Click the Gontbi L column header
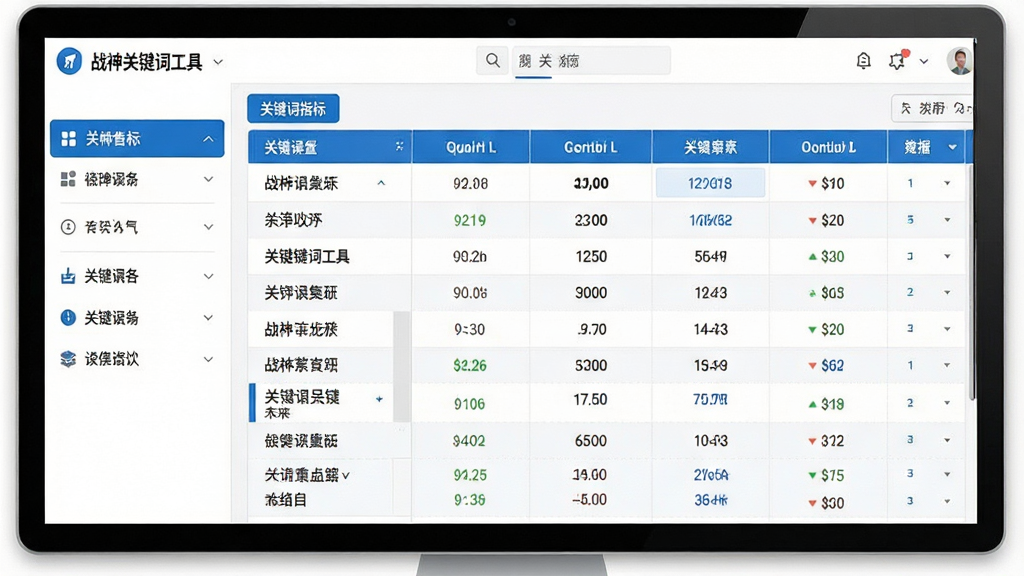The height and width of the screenshot is (576, 1024). click(590, 148)
